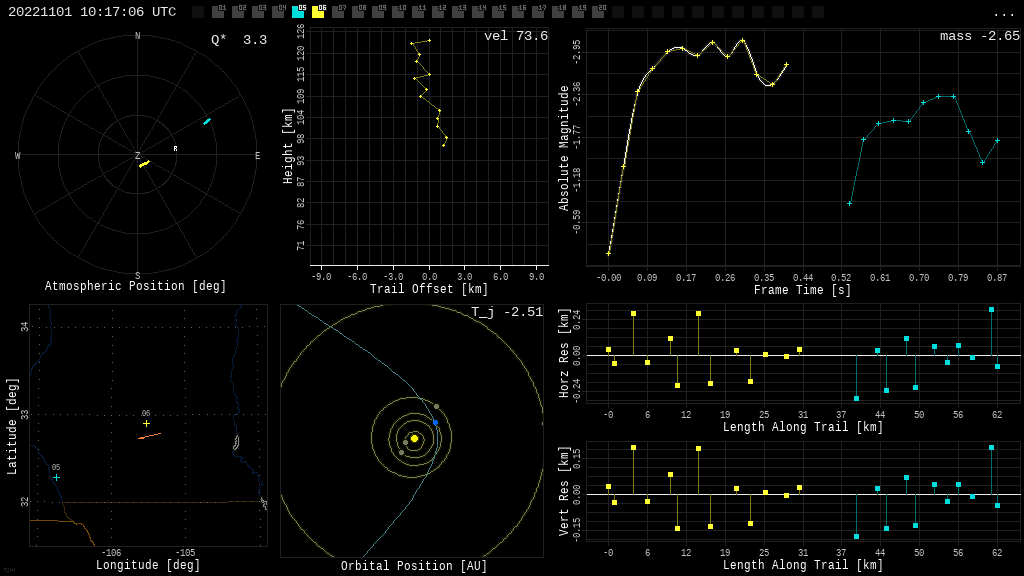
Task: Open the three-dot overflow menu
Action: coord(1003,13)
